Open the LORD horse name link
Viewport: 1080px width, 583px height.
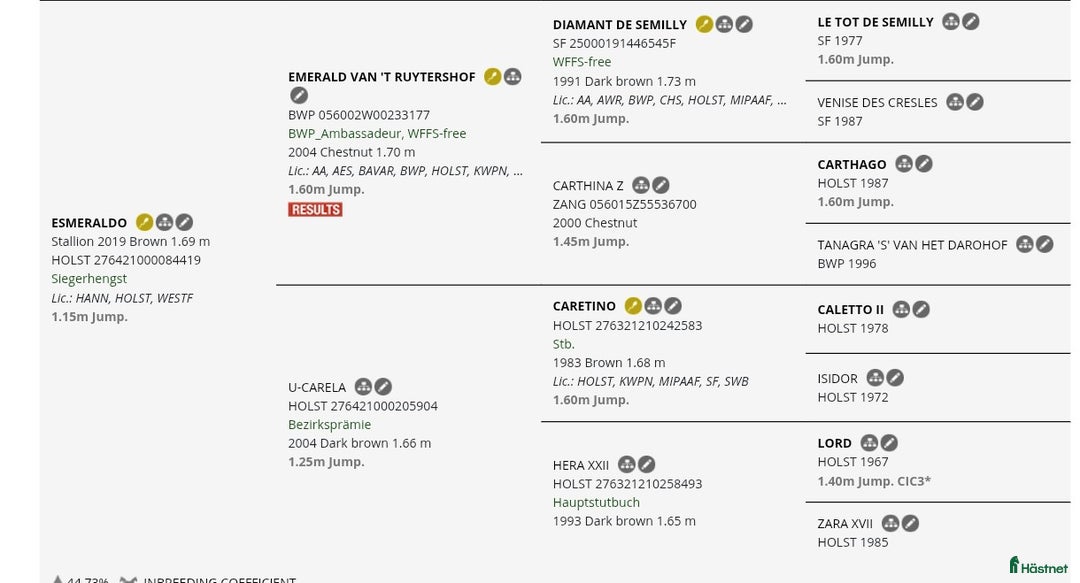coord(834,443)
